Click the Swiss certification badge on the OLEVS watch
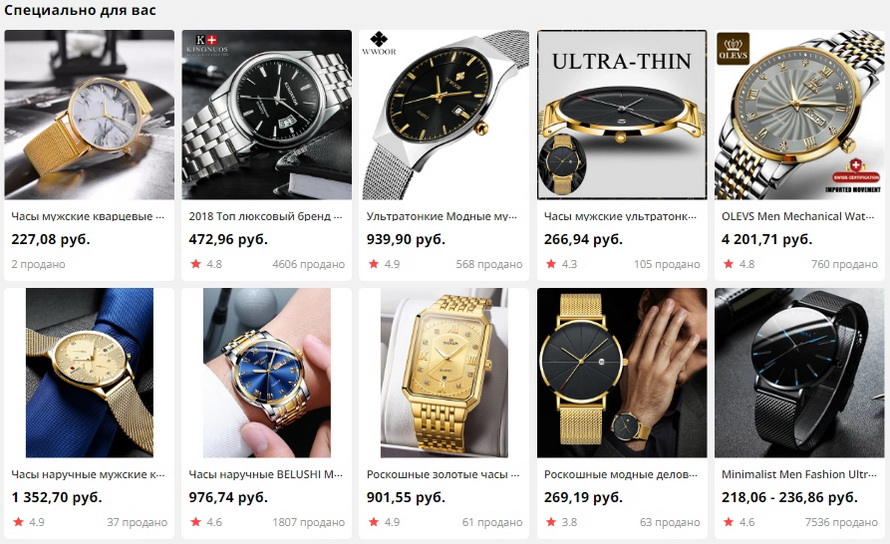890x544 pixels. pos(855,170)
